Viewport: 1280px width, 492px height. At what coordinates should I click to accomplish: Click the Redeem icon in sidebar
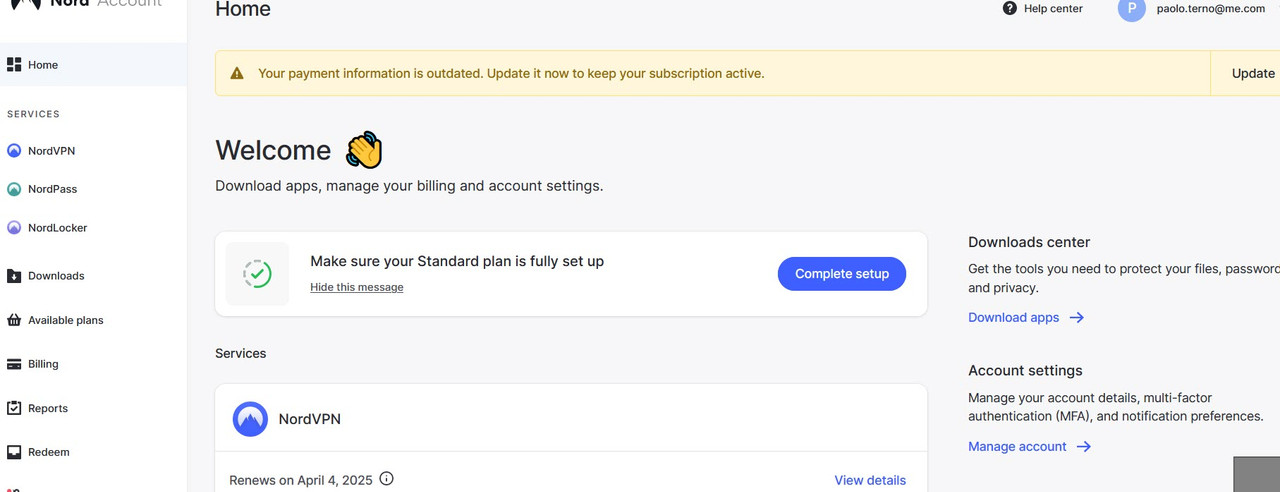pos(14,452)
